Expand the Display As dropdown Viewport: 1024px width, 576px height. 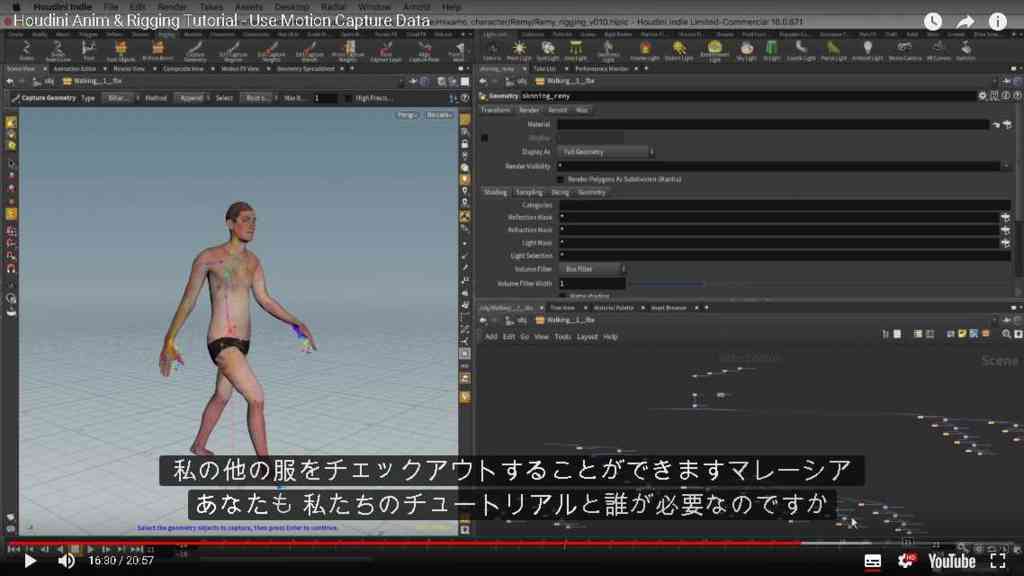607,152
